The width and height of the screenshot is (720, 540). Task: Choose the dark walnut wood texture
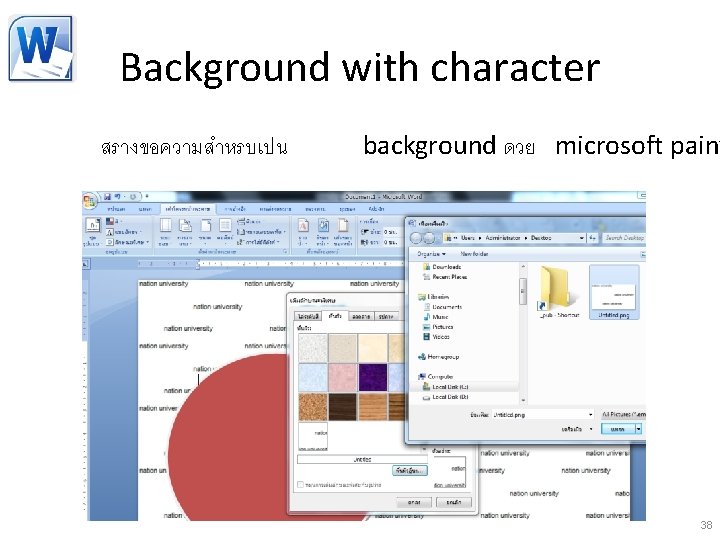click(x=343, y=407)
